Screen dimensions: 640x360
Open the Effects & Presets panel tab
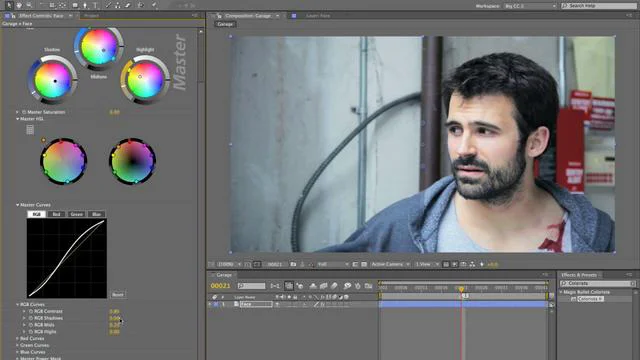click(579, 275)
